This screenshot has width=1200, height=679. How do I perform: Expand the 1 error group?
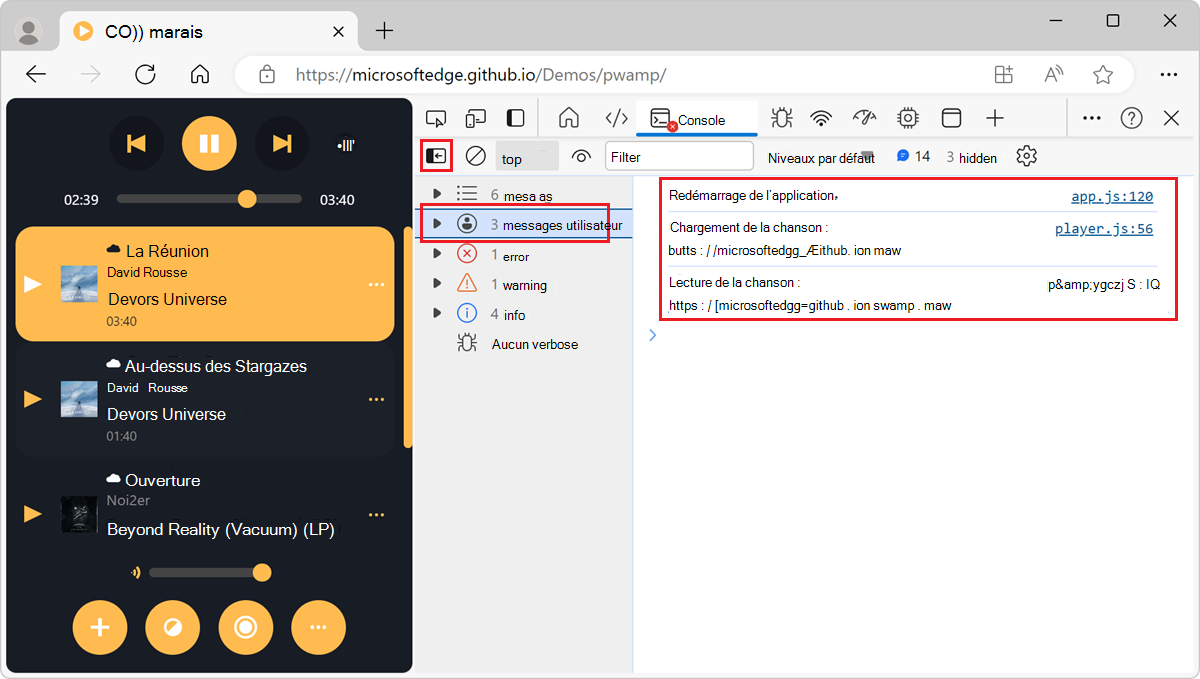[437, 253]
